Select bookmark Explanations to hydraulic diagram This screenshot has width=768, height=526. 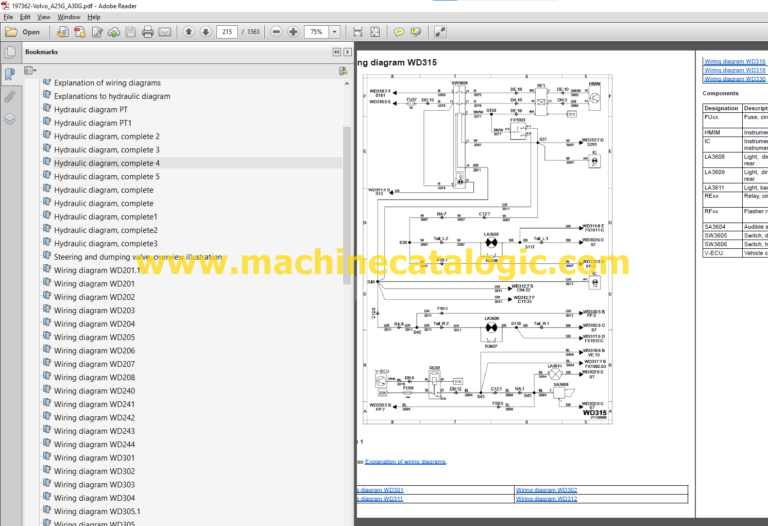(x=112, y=96)
